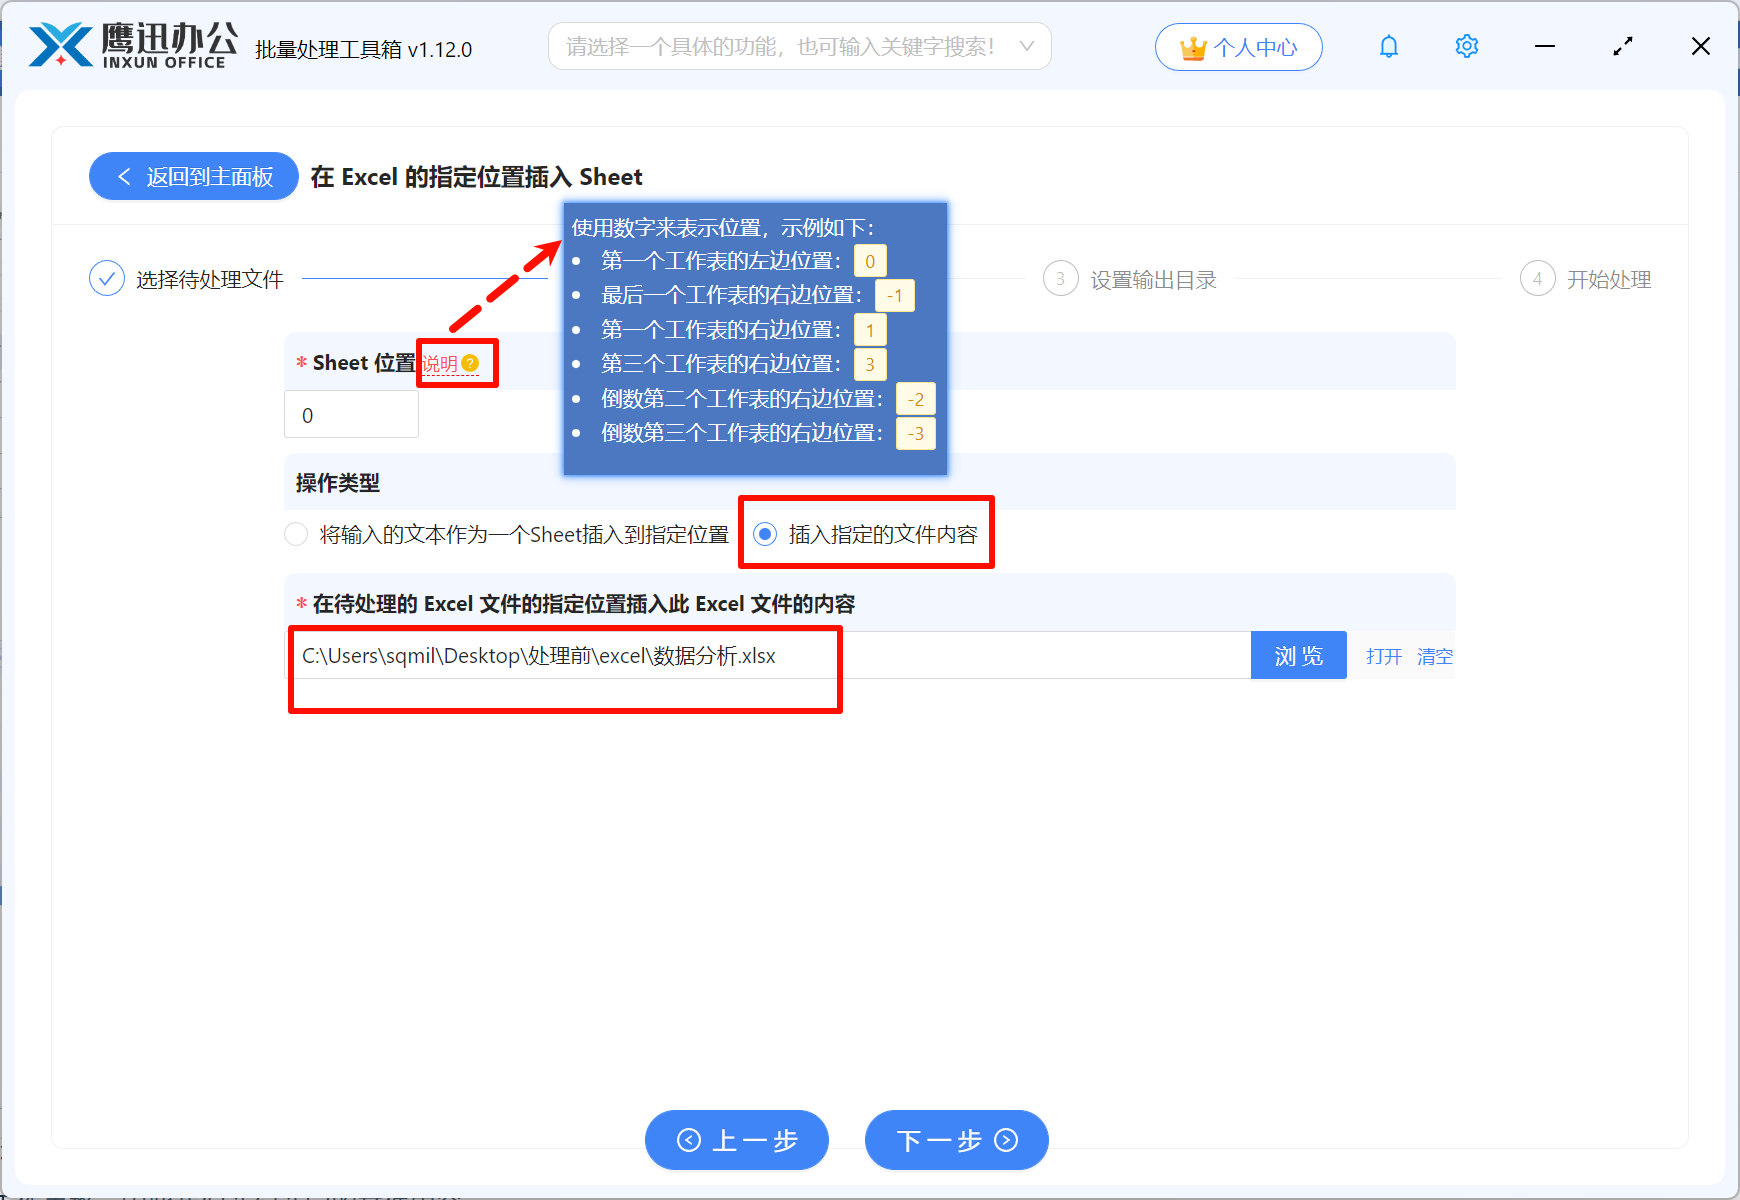The width and height of the screenshot is (1740, 1200).
Task: Go to step 设置输出目录
Action: click(x=1128, y=279)
